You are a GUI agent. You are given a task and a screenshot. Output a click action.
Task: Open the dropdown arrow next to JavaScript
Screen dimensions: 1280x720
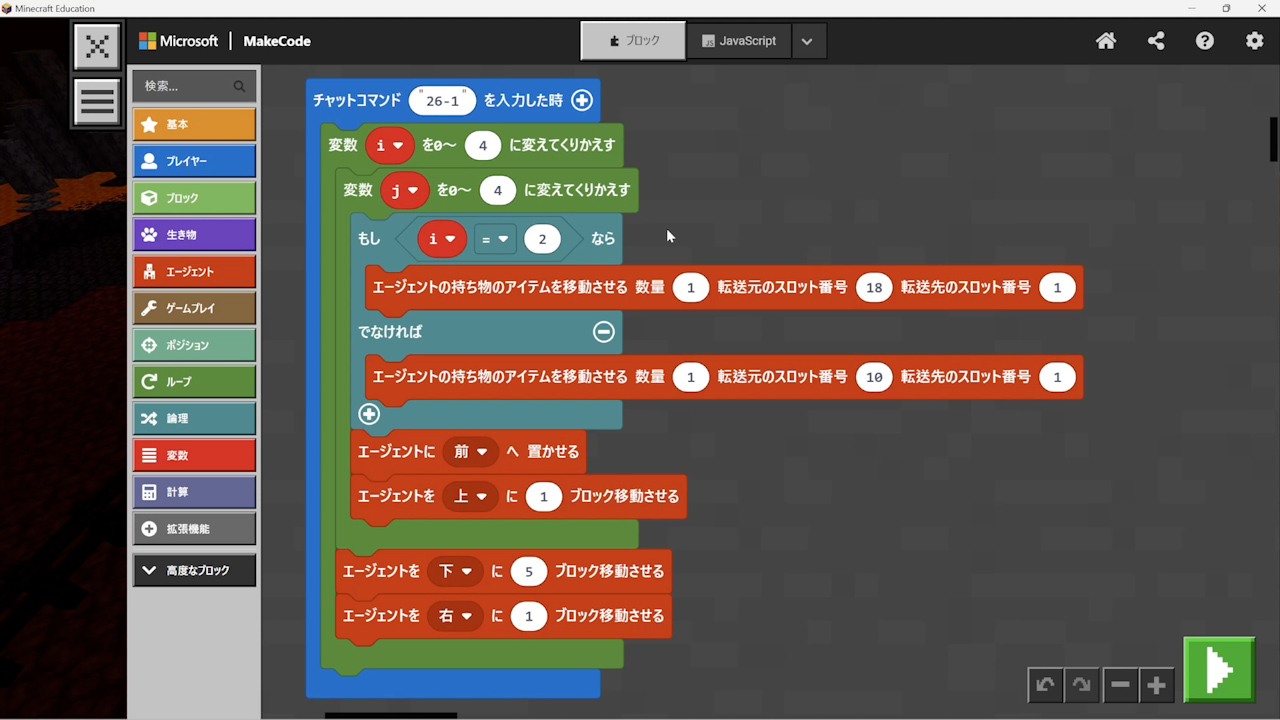pyautogui.click(x=807, y=41)
